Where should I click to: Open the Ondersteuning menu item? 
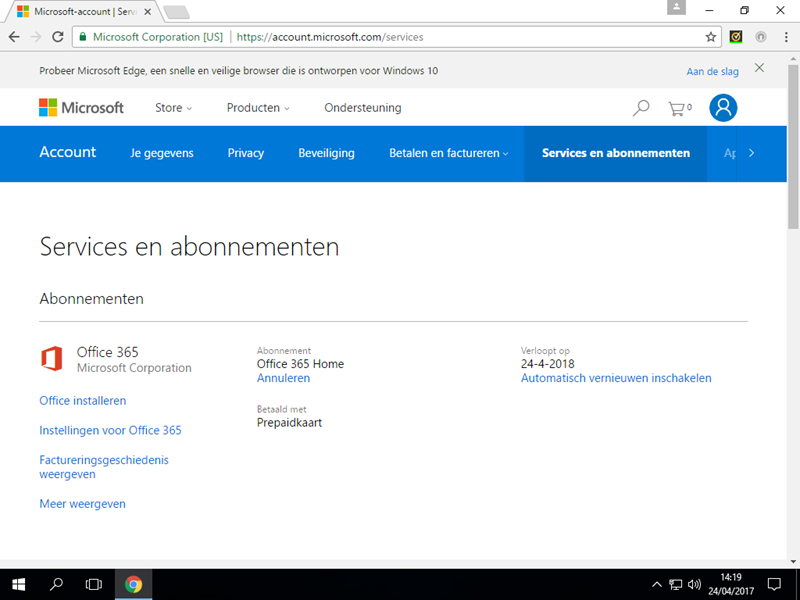coord(363,108)
